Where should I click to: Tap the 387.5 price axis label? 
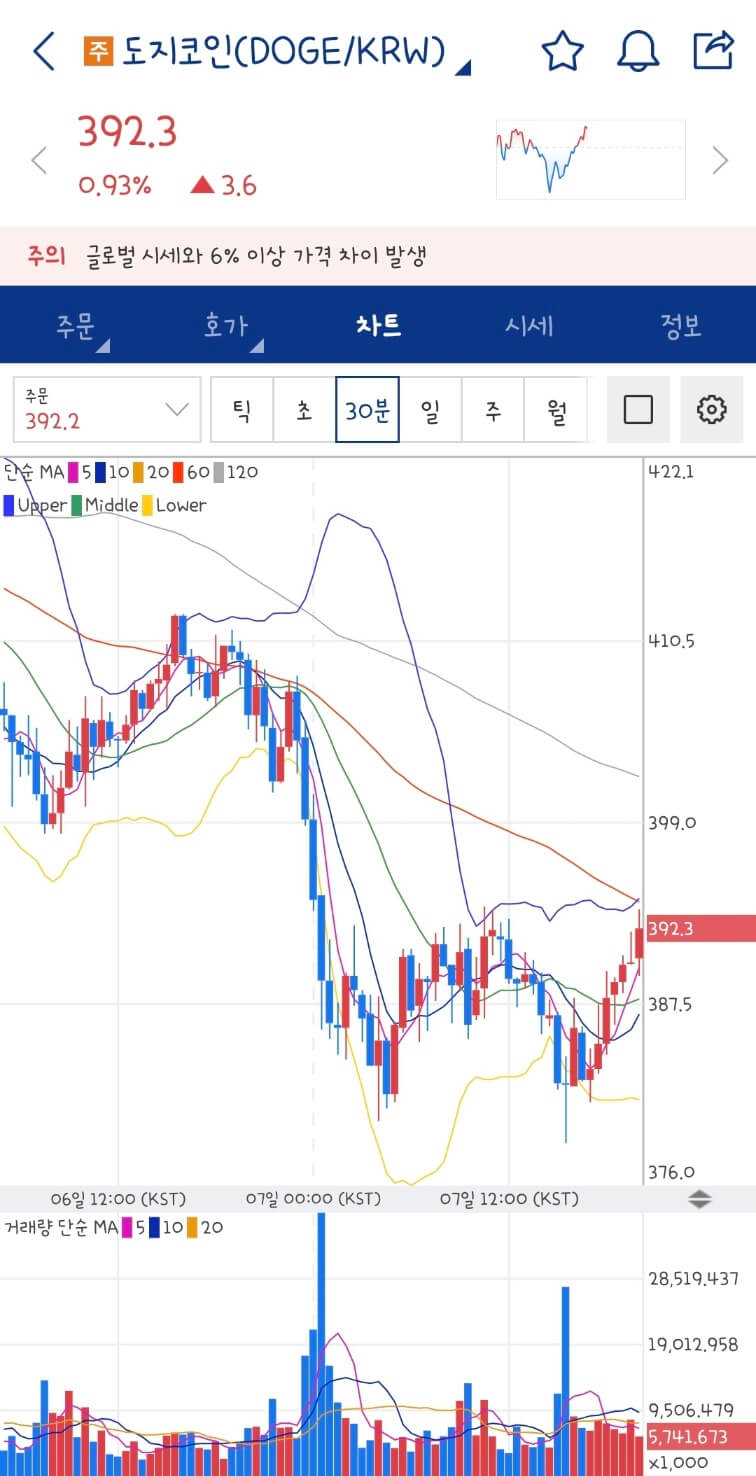coord(671,1004)
